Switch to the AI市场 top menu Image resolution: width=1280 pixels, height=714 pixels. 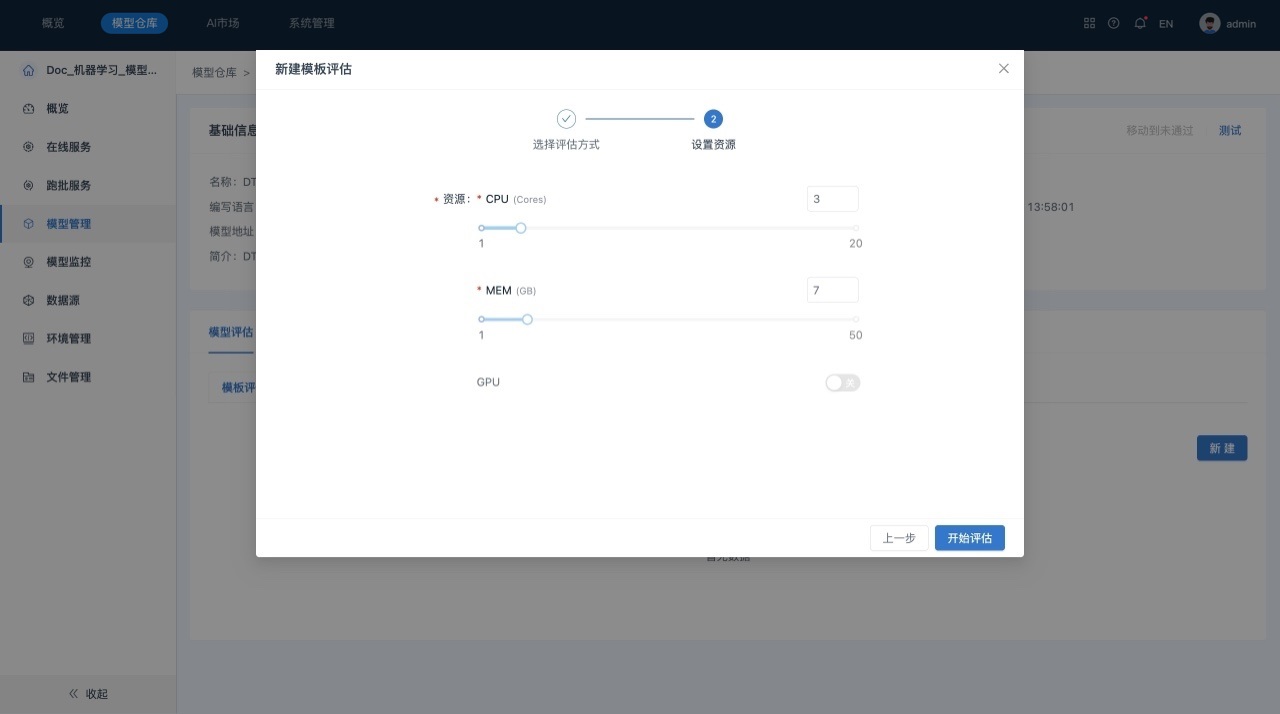coord(222,23)
